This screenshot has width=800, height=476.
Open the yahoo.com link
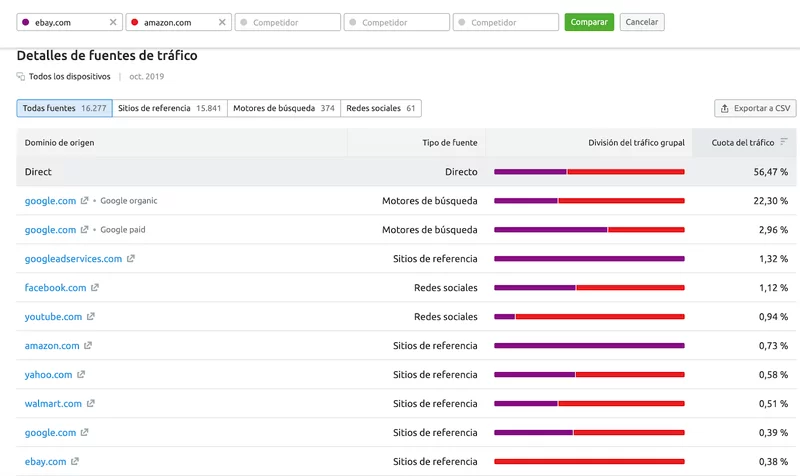pyautogui.click(x=48, y=374)
